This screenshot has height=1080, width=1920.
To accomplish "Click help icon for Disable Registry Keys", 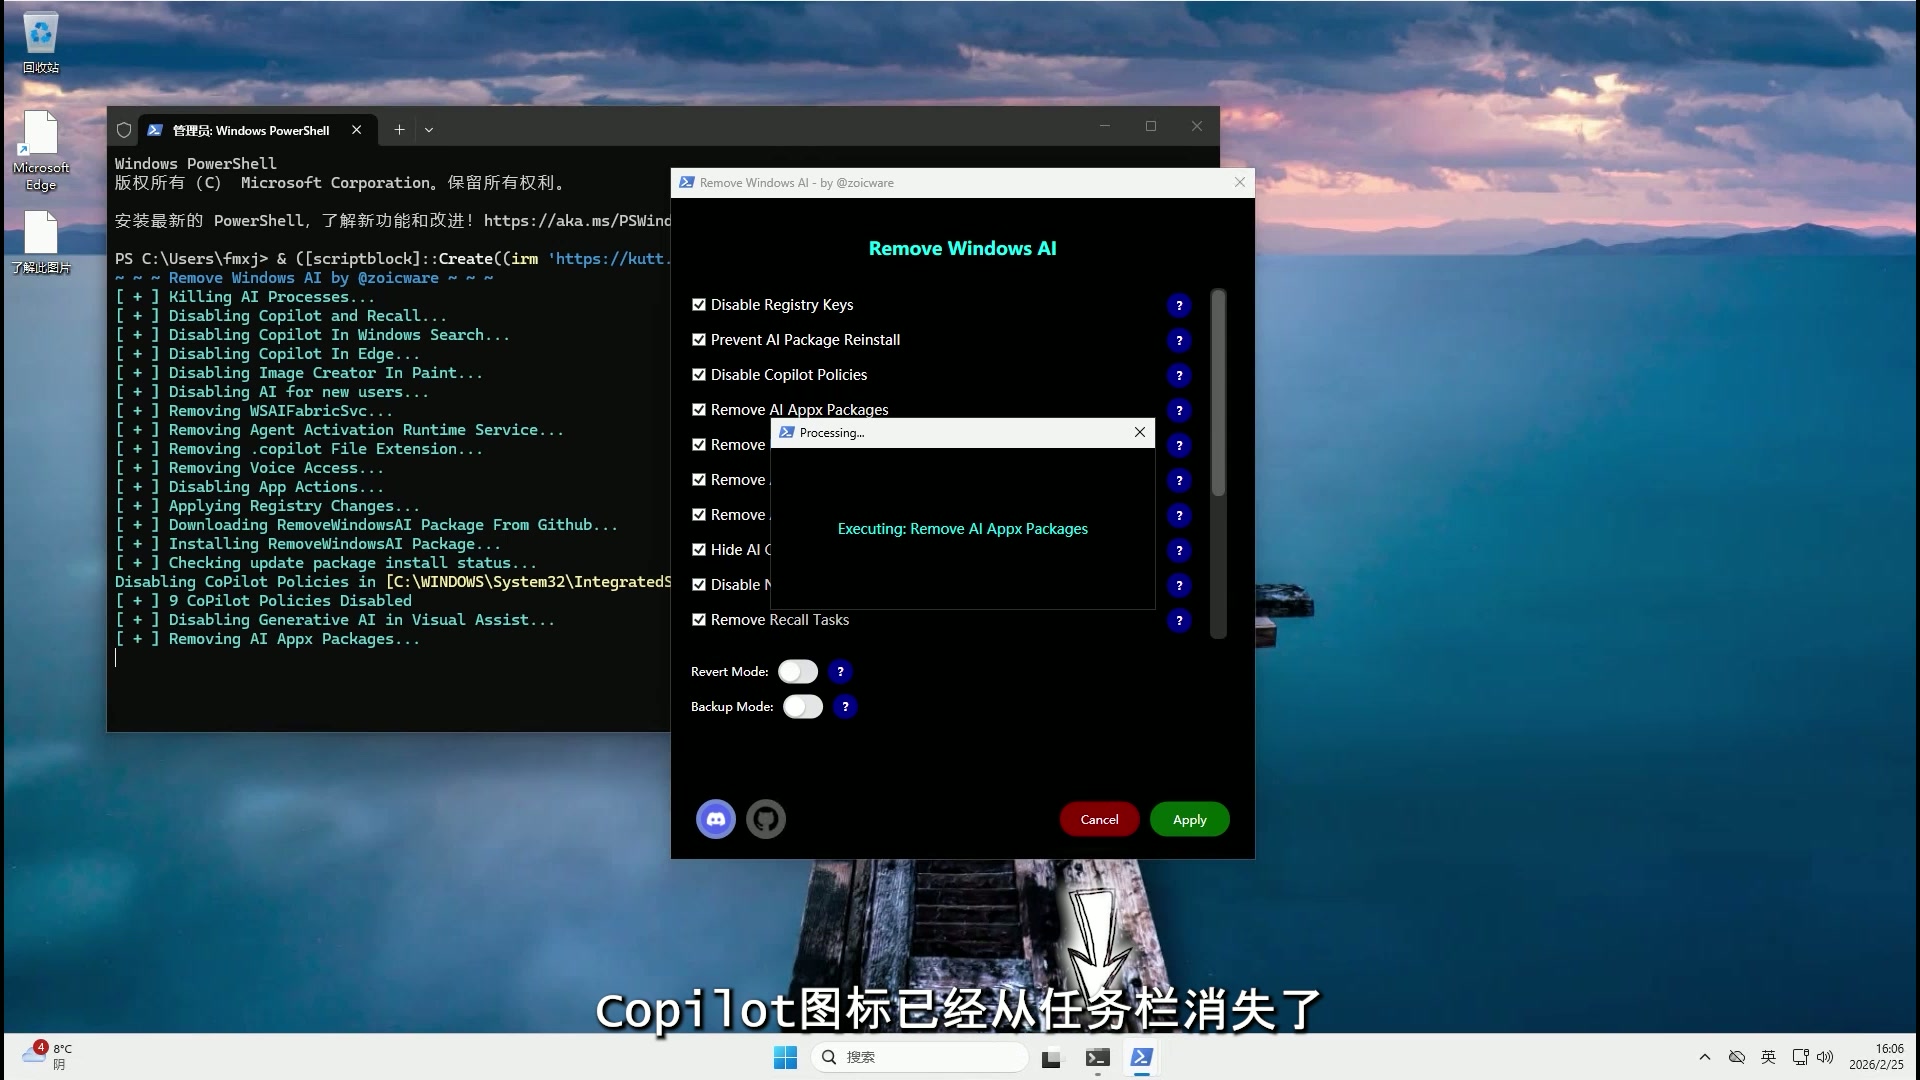I will (1179, 305).
